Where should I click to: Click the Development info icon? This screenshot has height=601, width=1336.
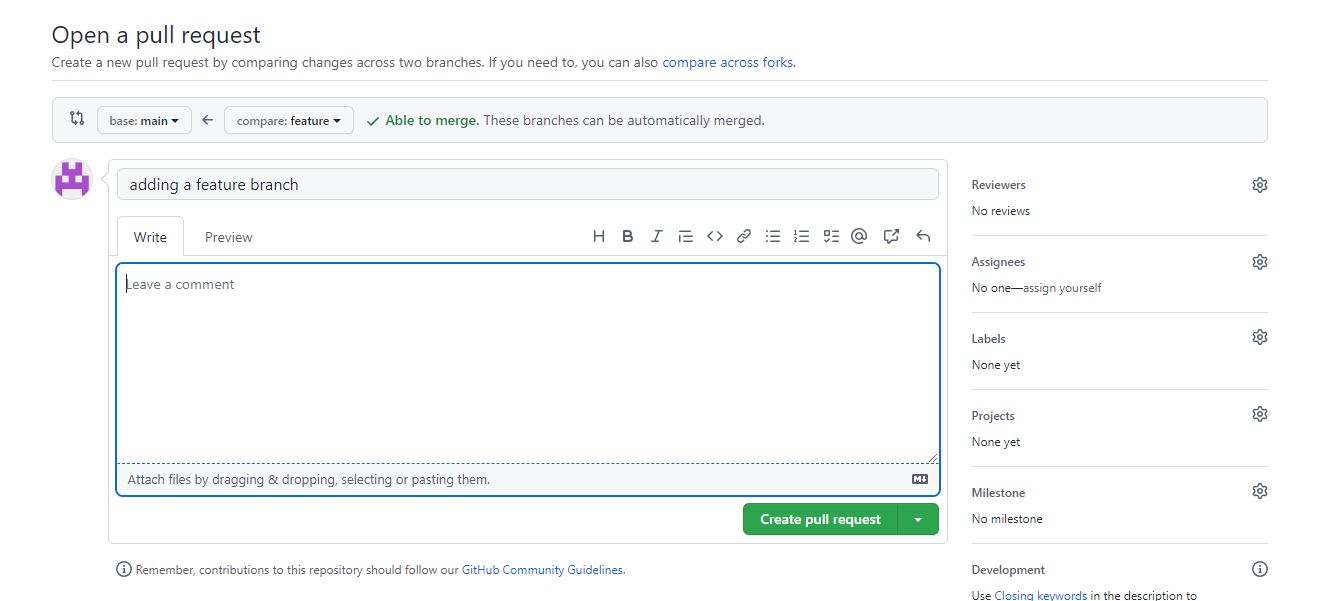tap(1260, 569)
